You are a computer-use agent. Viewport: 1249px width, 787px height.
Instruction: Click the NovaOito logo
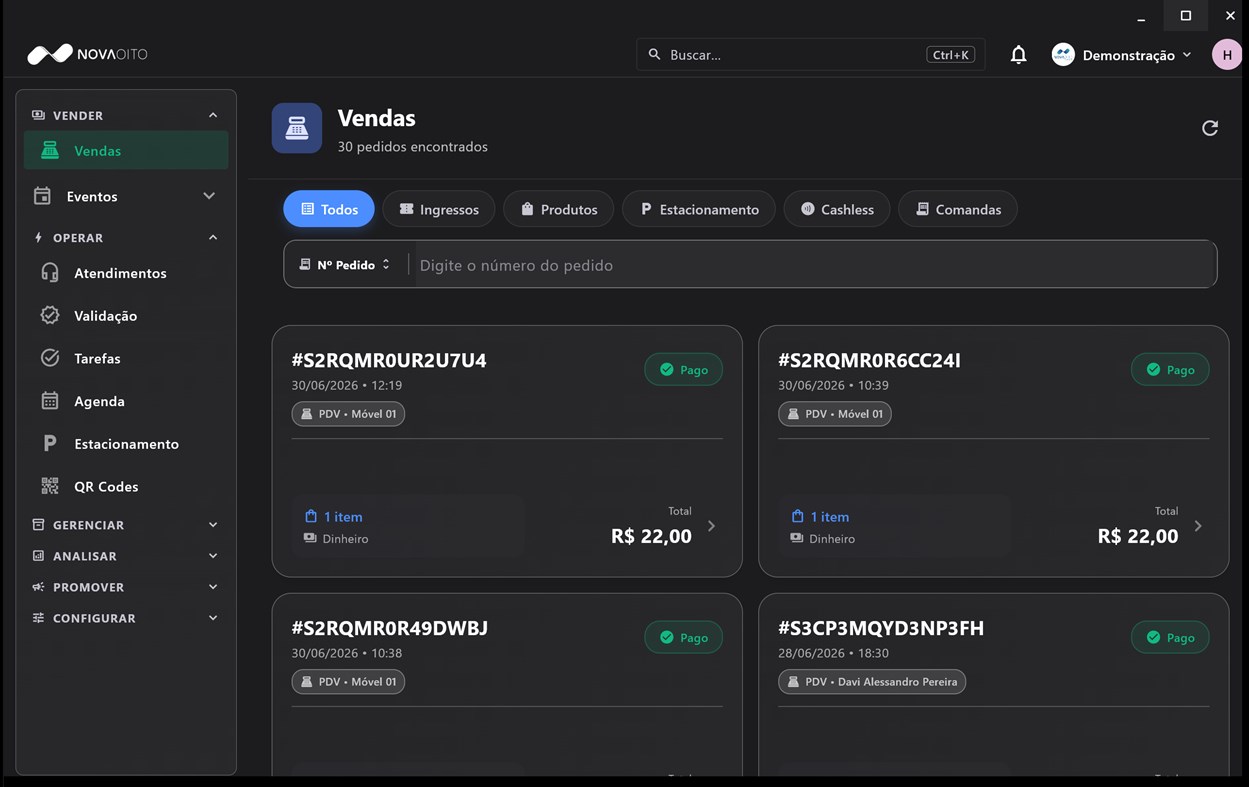point(87,54)
